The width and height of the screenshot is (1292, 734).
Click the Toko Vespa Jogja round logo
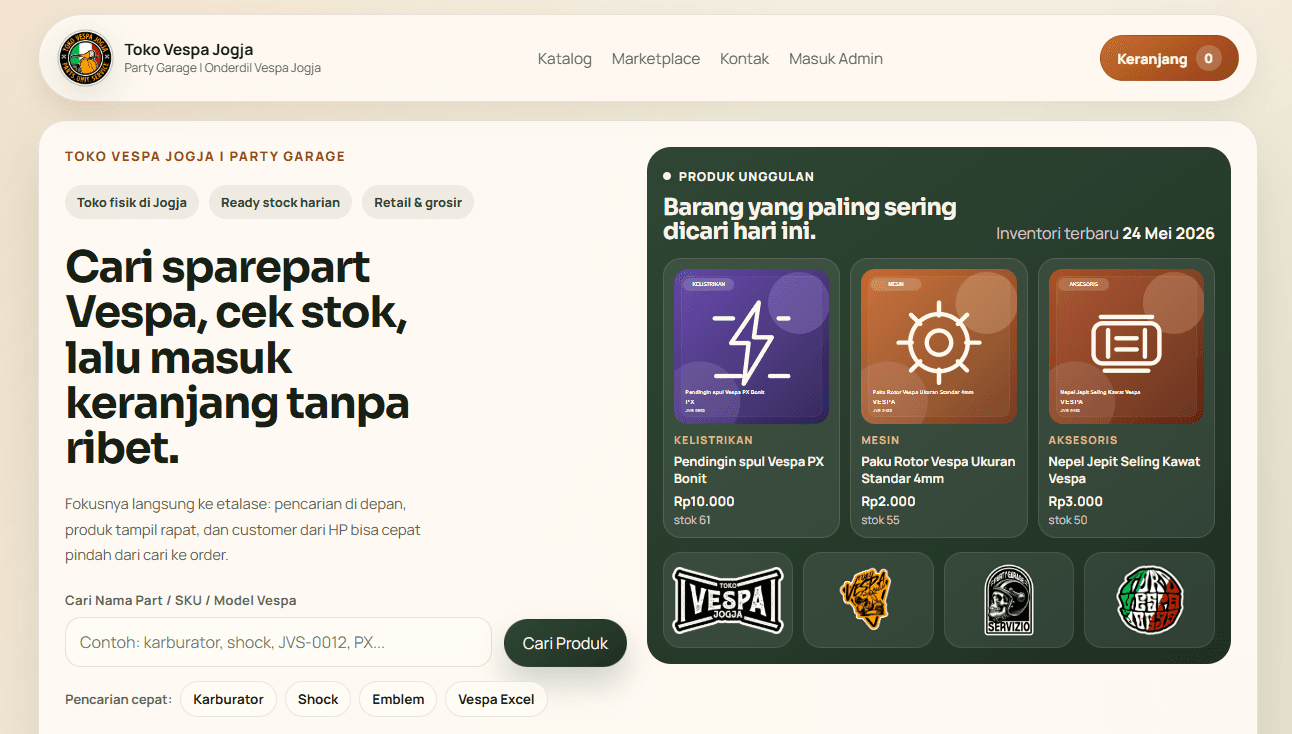86,58
